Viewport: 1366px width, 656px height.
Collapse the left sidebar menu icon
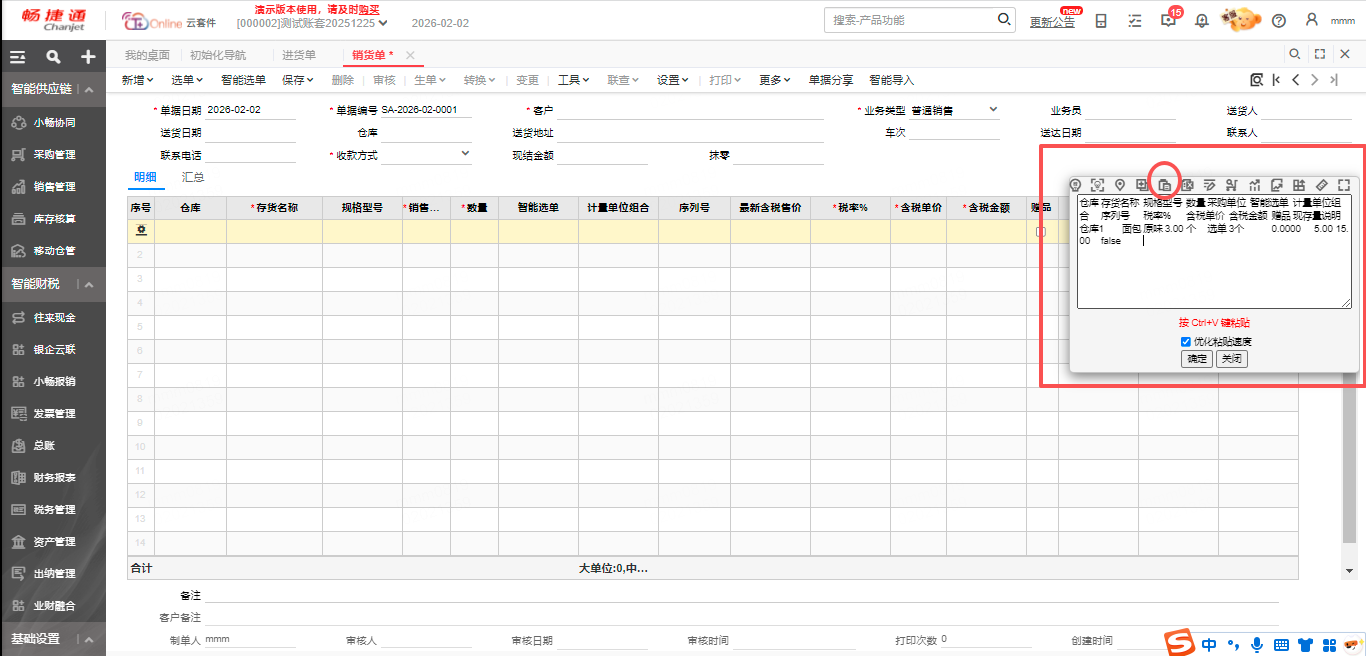click(17, 57)
